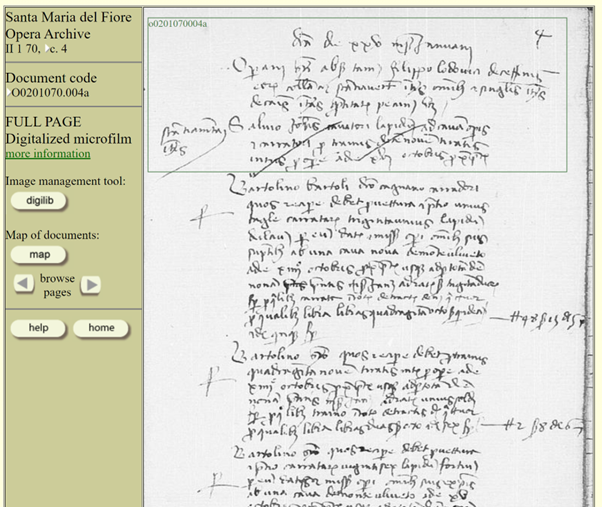Click the "II 1 70" volume reference
The image size is (602, 507).
point(23,49)
